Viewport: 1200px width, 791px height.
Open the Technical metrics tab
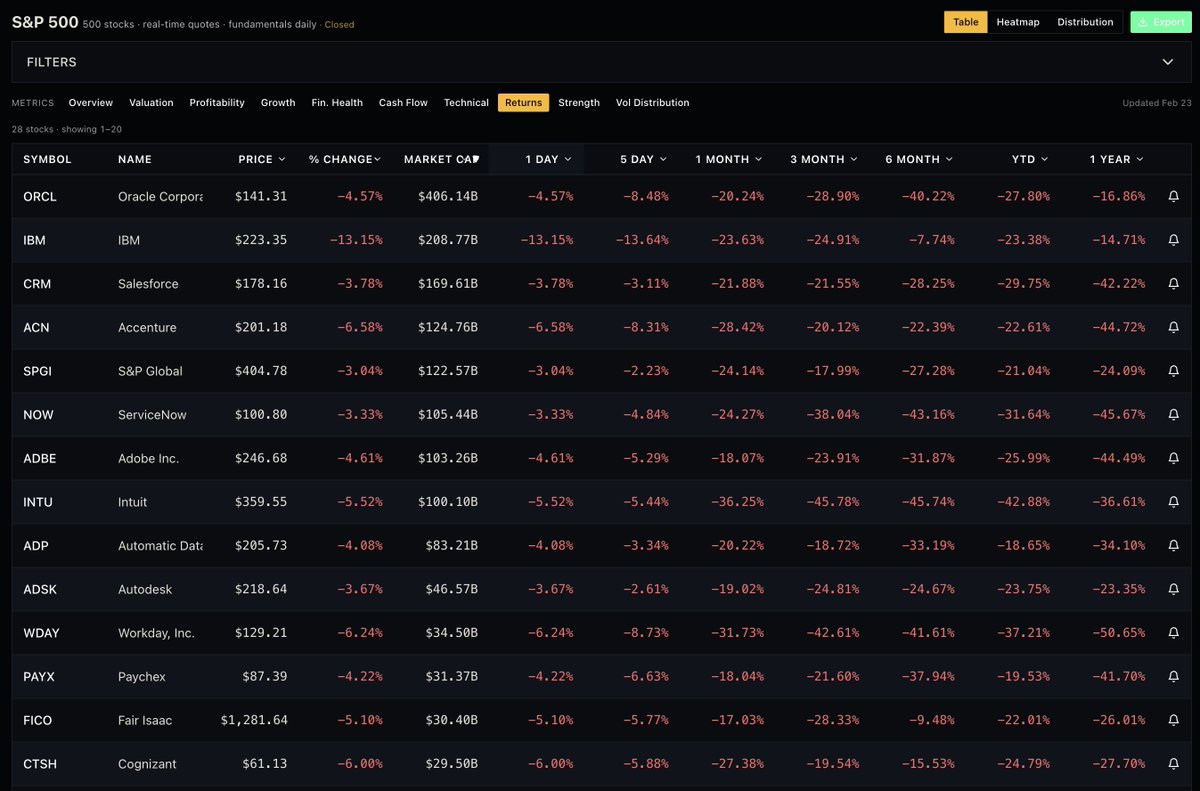tap(466, 102)
